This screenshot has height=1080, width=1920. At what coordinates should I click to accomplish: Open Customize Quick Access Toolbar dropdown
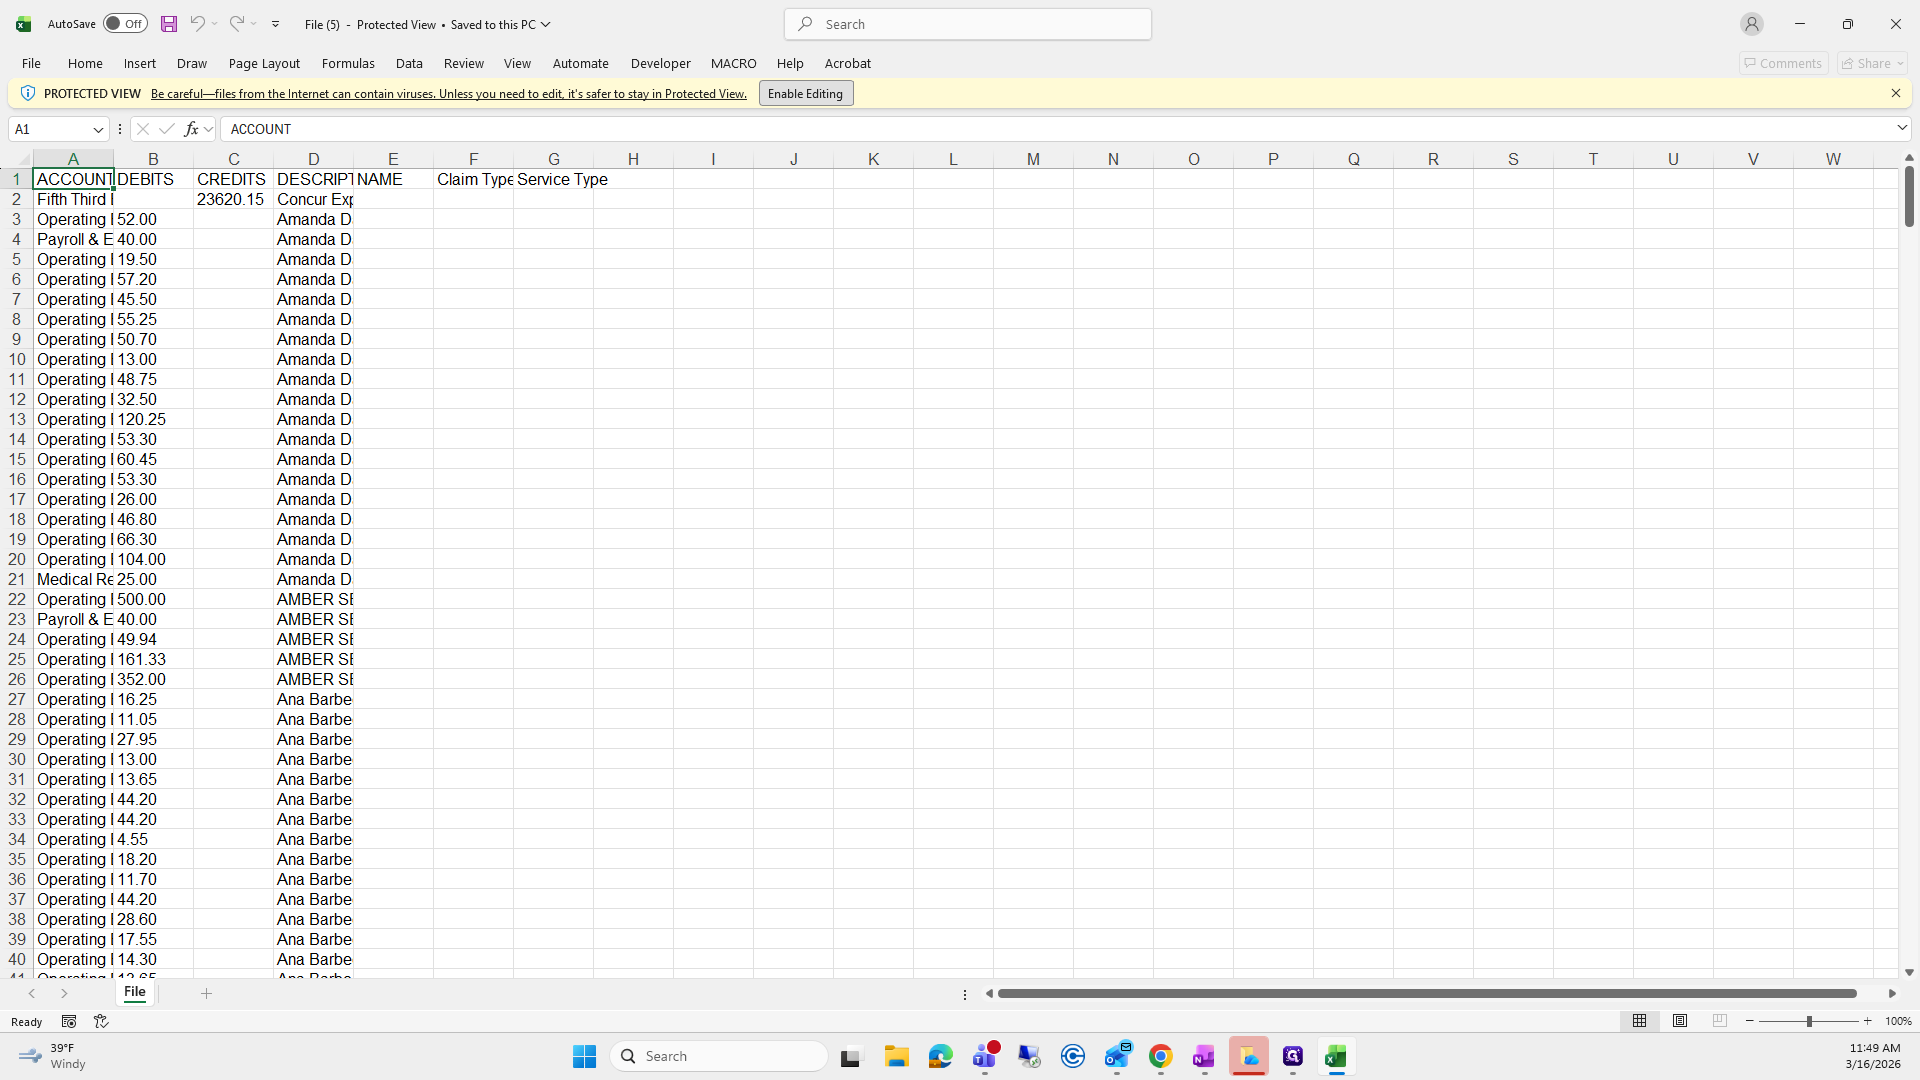[276, 24]
